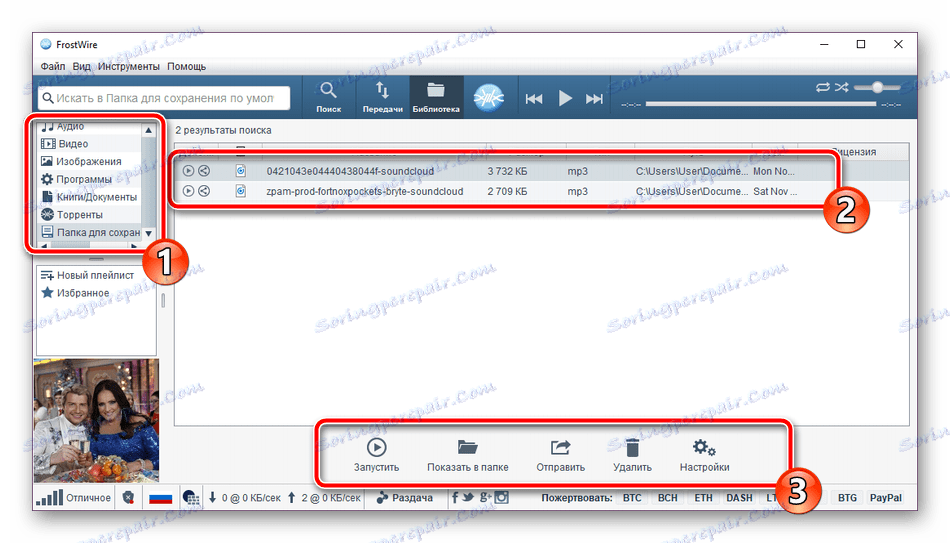The height and width of the screenshot is (543, 950).
Task: Open the Помощь menu
Action: pyautogui.click(x=187, y=66)
